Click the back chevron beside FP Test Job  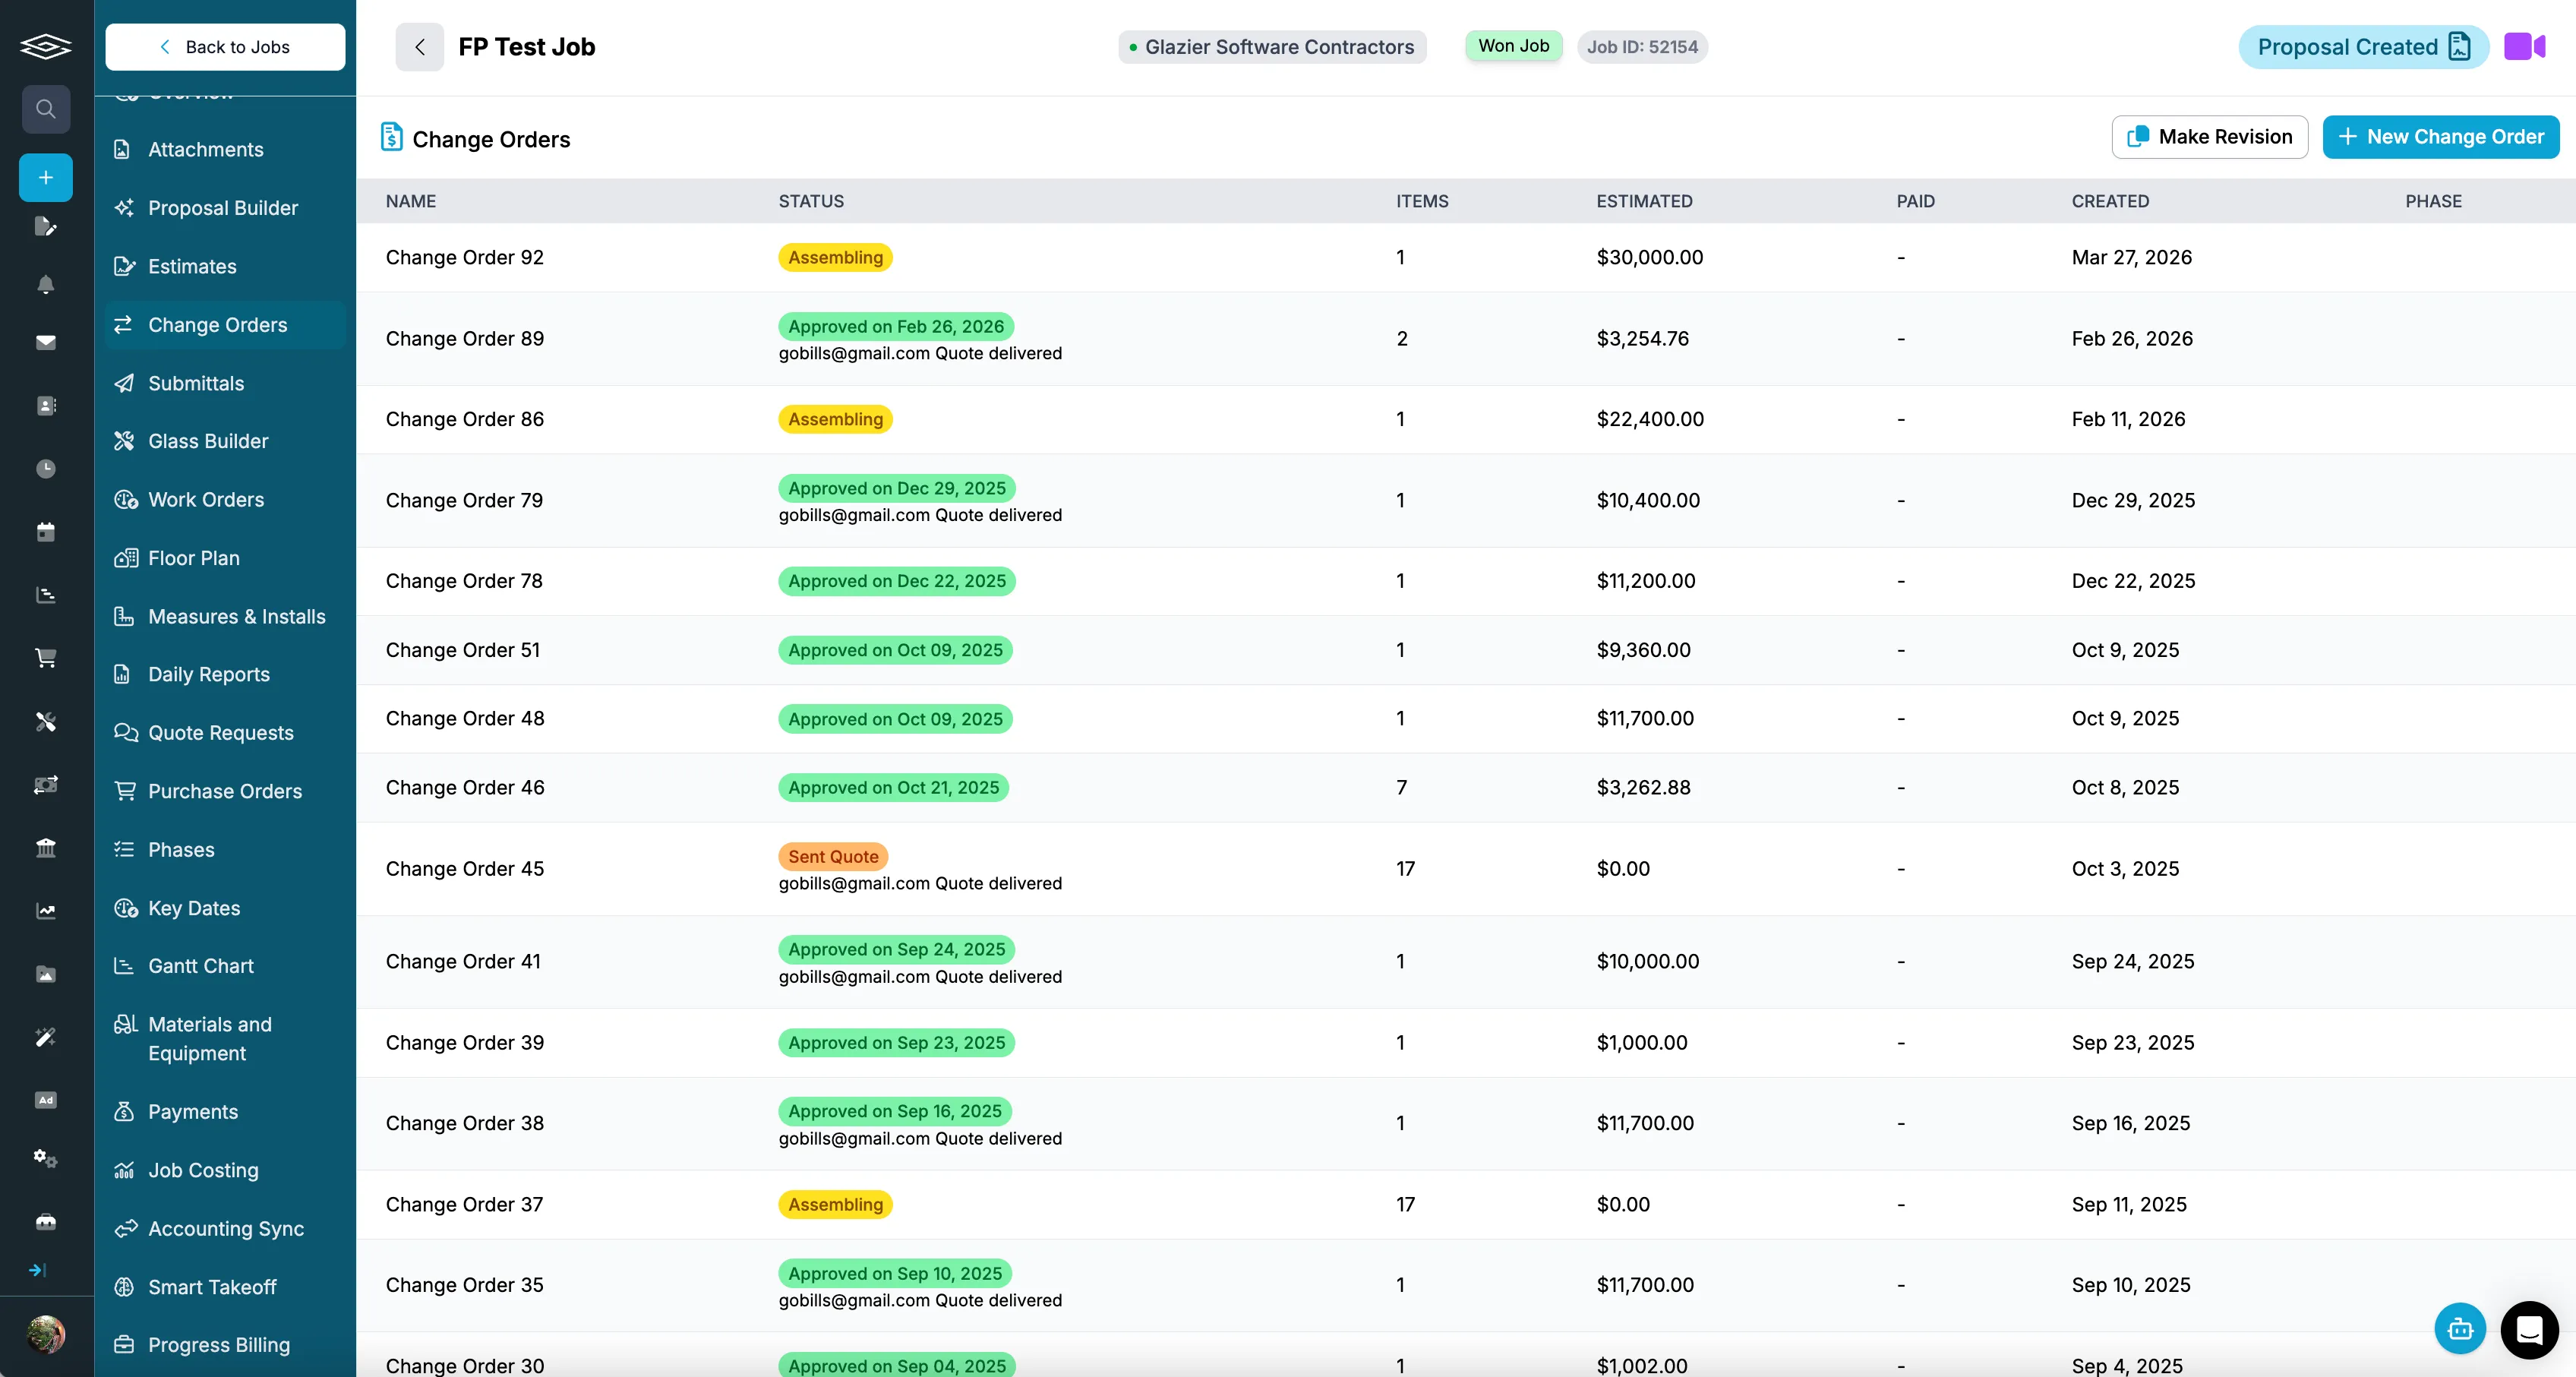420,47
